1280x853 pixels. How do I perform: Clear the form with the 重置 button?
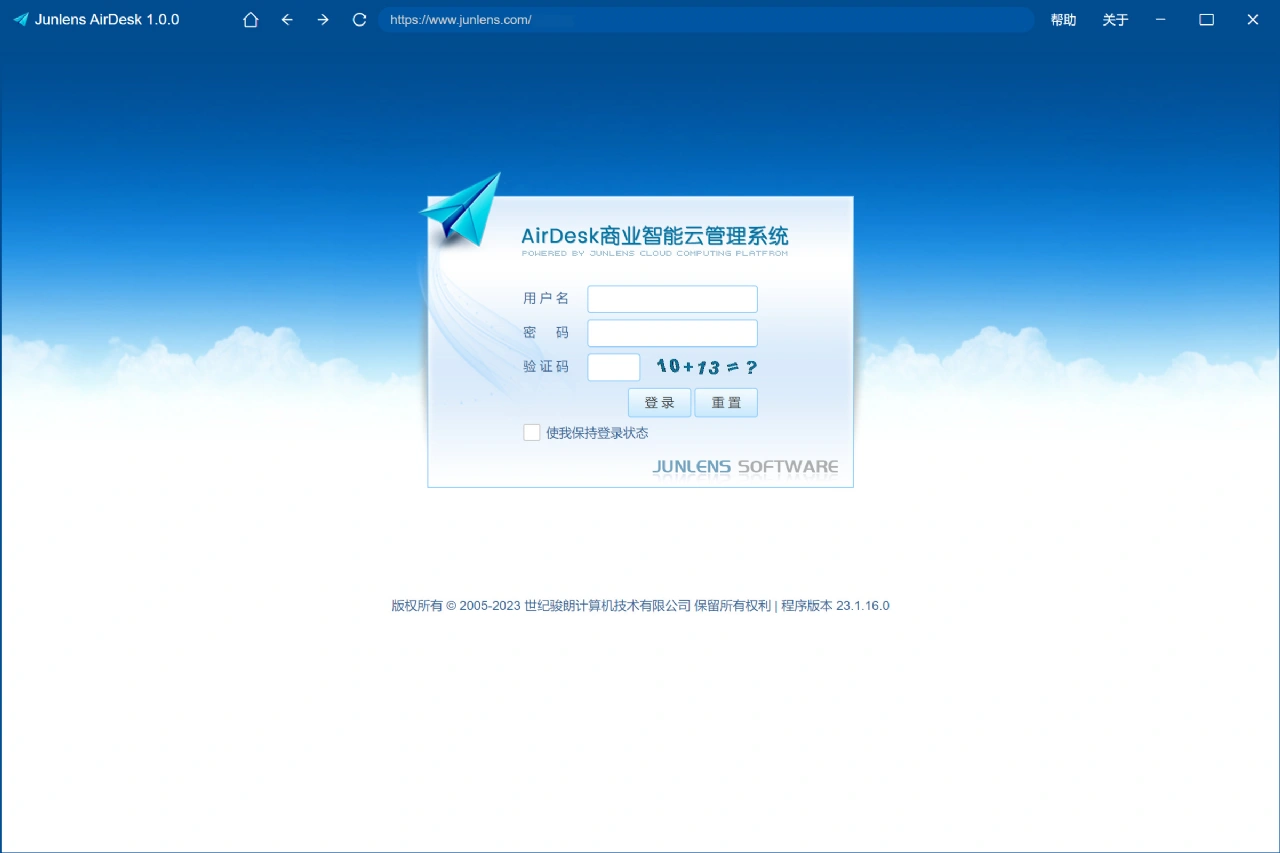(726, 403)
